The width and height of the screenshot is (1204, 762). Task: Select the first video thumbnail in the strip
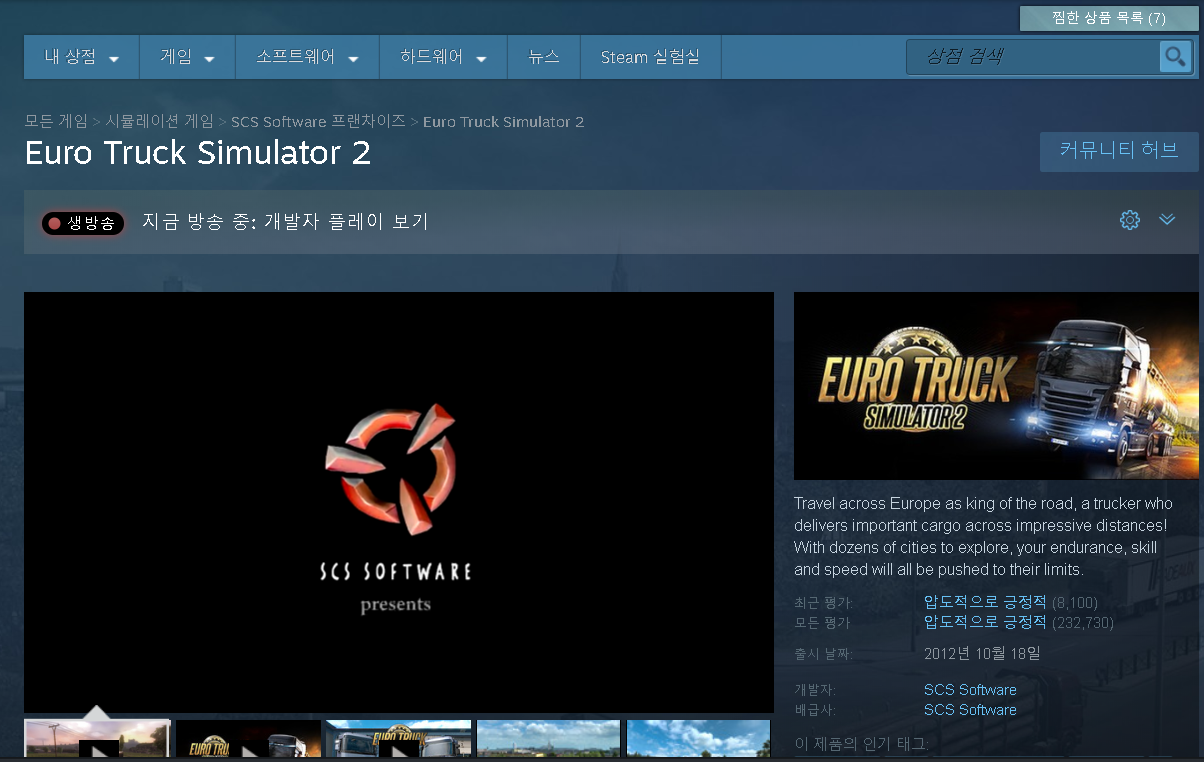point(97,739)
